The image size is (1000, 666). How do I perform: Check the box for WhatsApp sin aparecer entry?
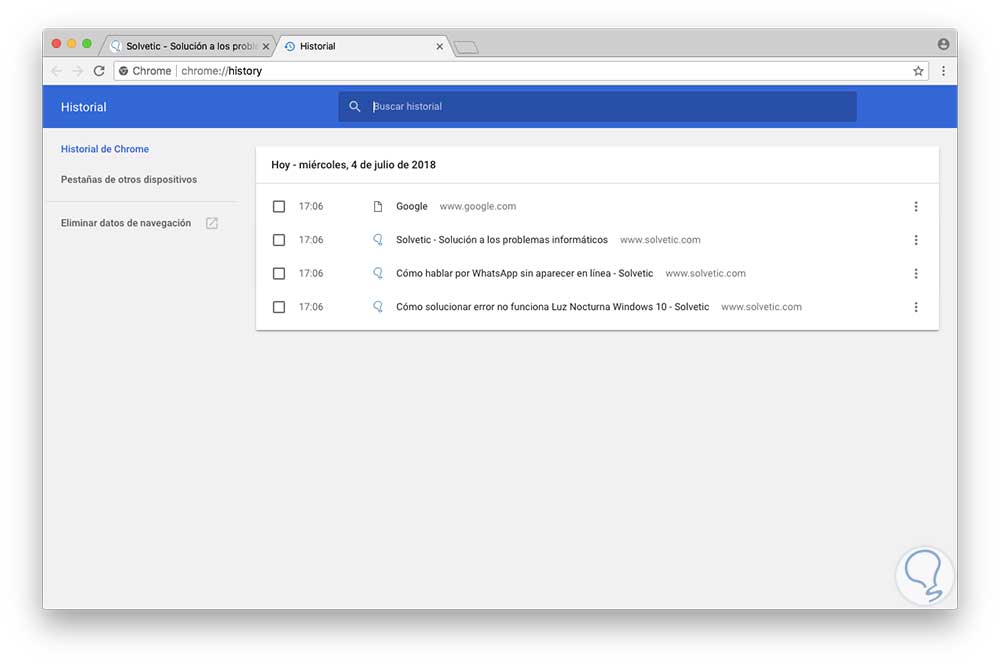(x=279, y=273)
